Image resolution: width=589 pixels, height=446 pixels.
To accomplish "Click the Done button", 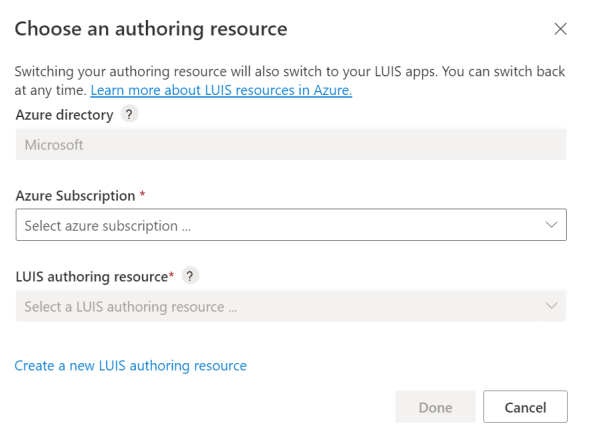I will (x=435, y=407).
